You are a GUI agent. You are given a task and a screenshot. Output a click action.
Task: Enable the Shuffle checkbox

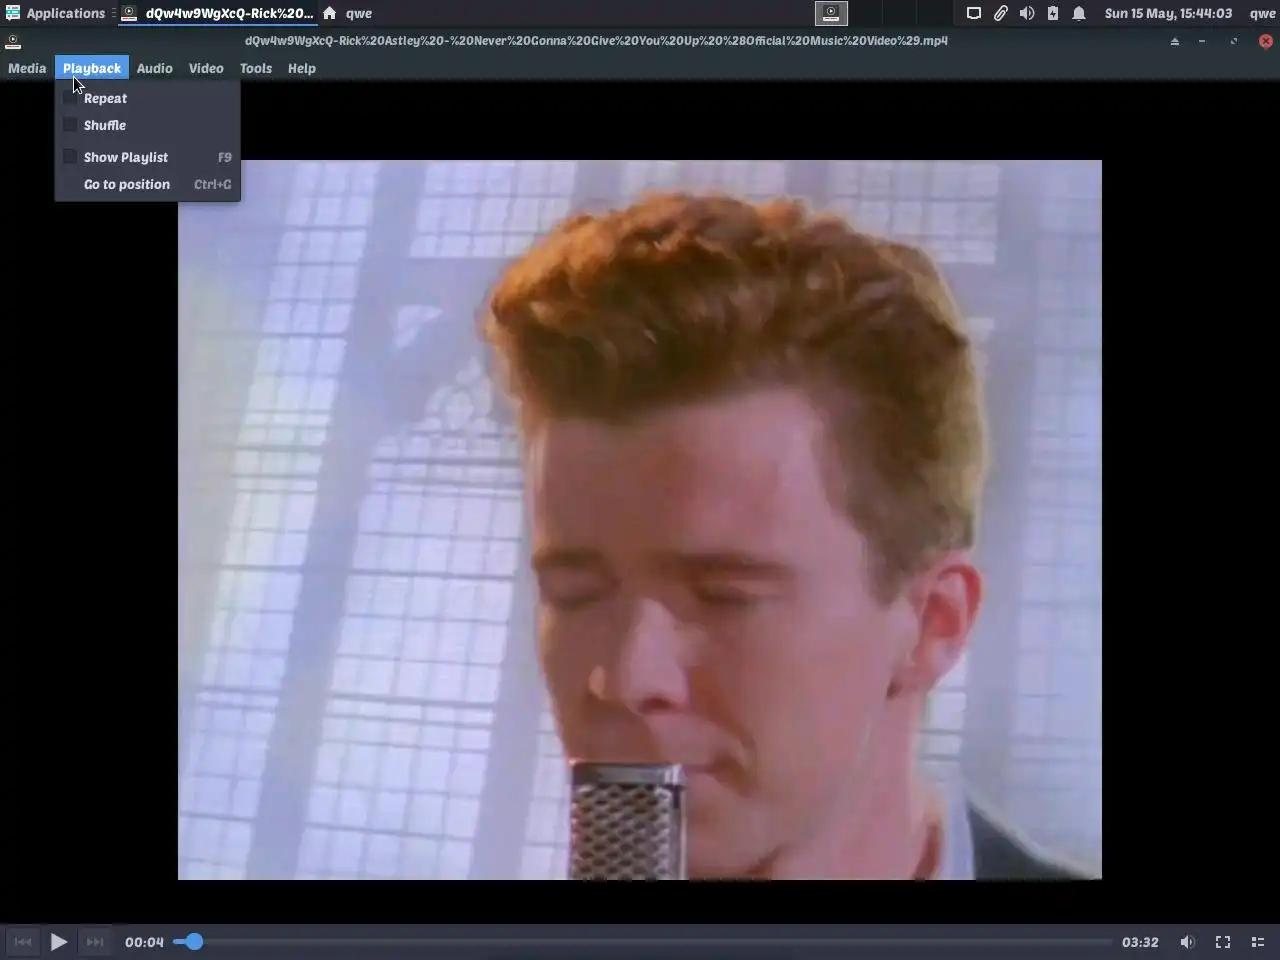click(x=70, y=125)
